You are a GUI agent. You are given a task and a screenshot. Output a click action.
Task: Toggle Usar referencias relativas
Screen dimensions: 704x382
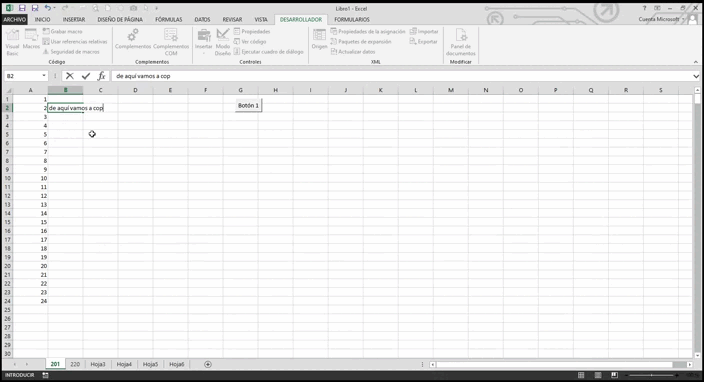pos(75,42)
